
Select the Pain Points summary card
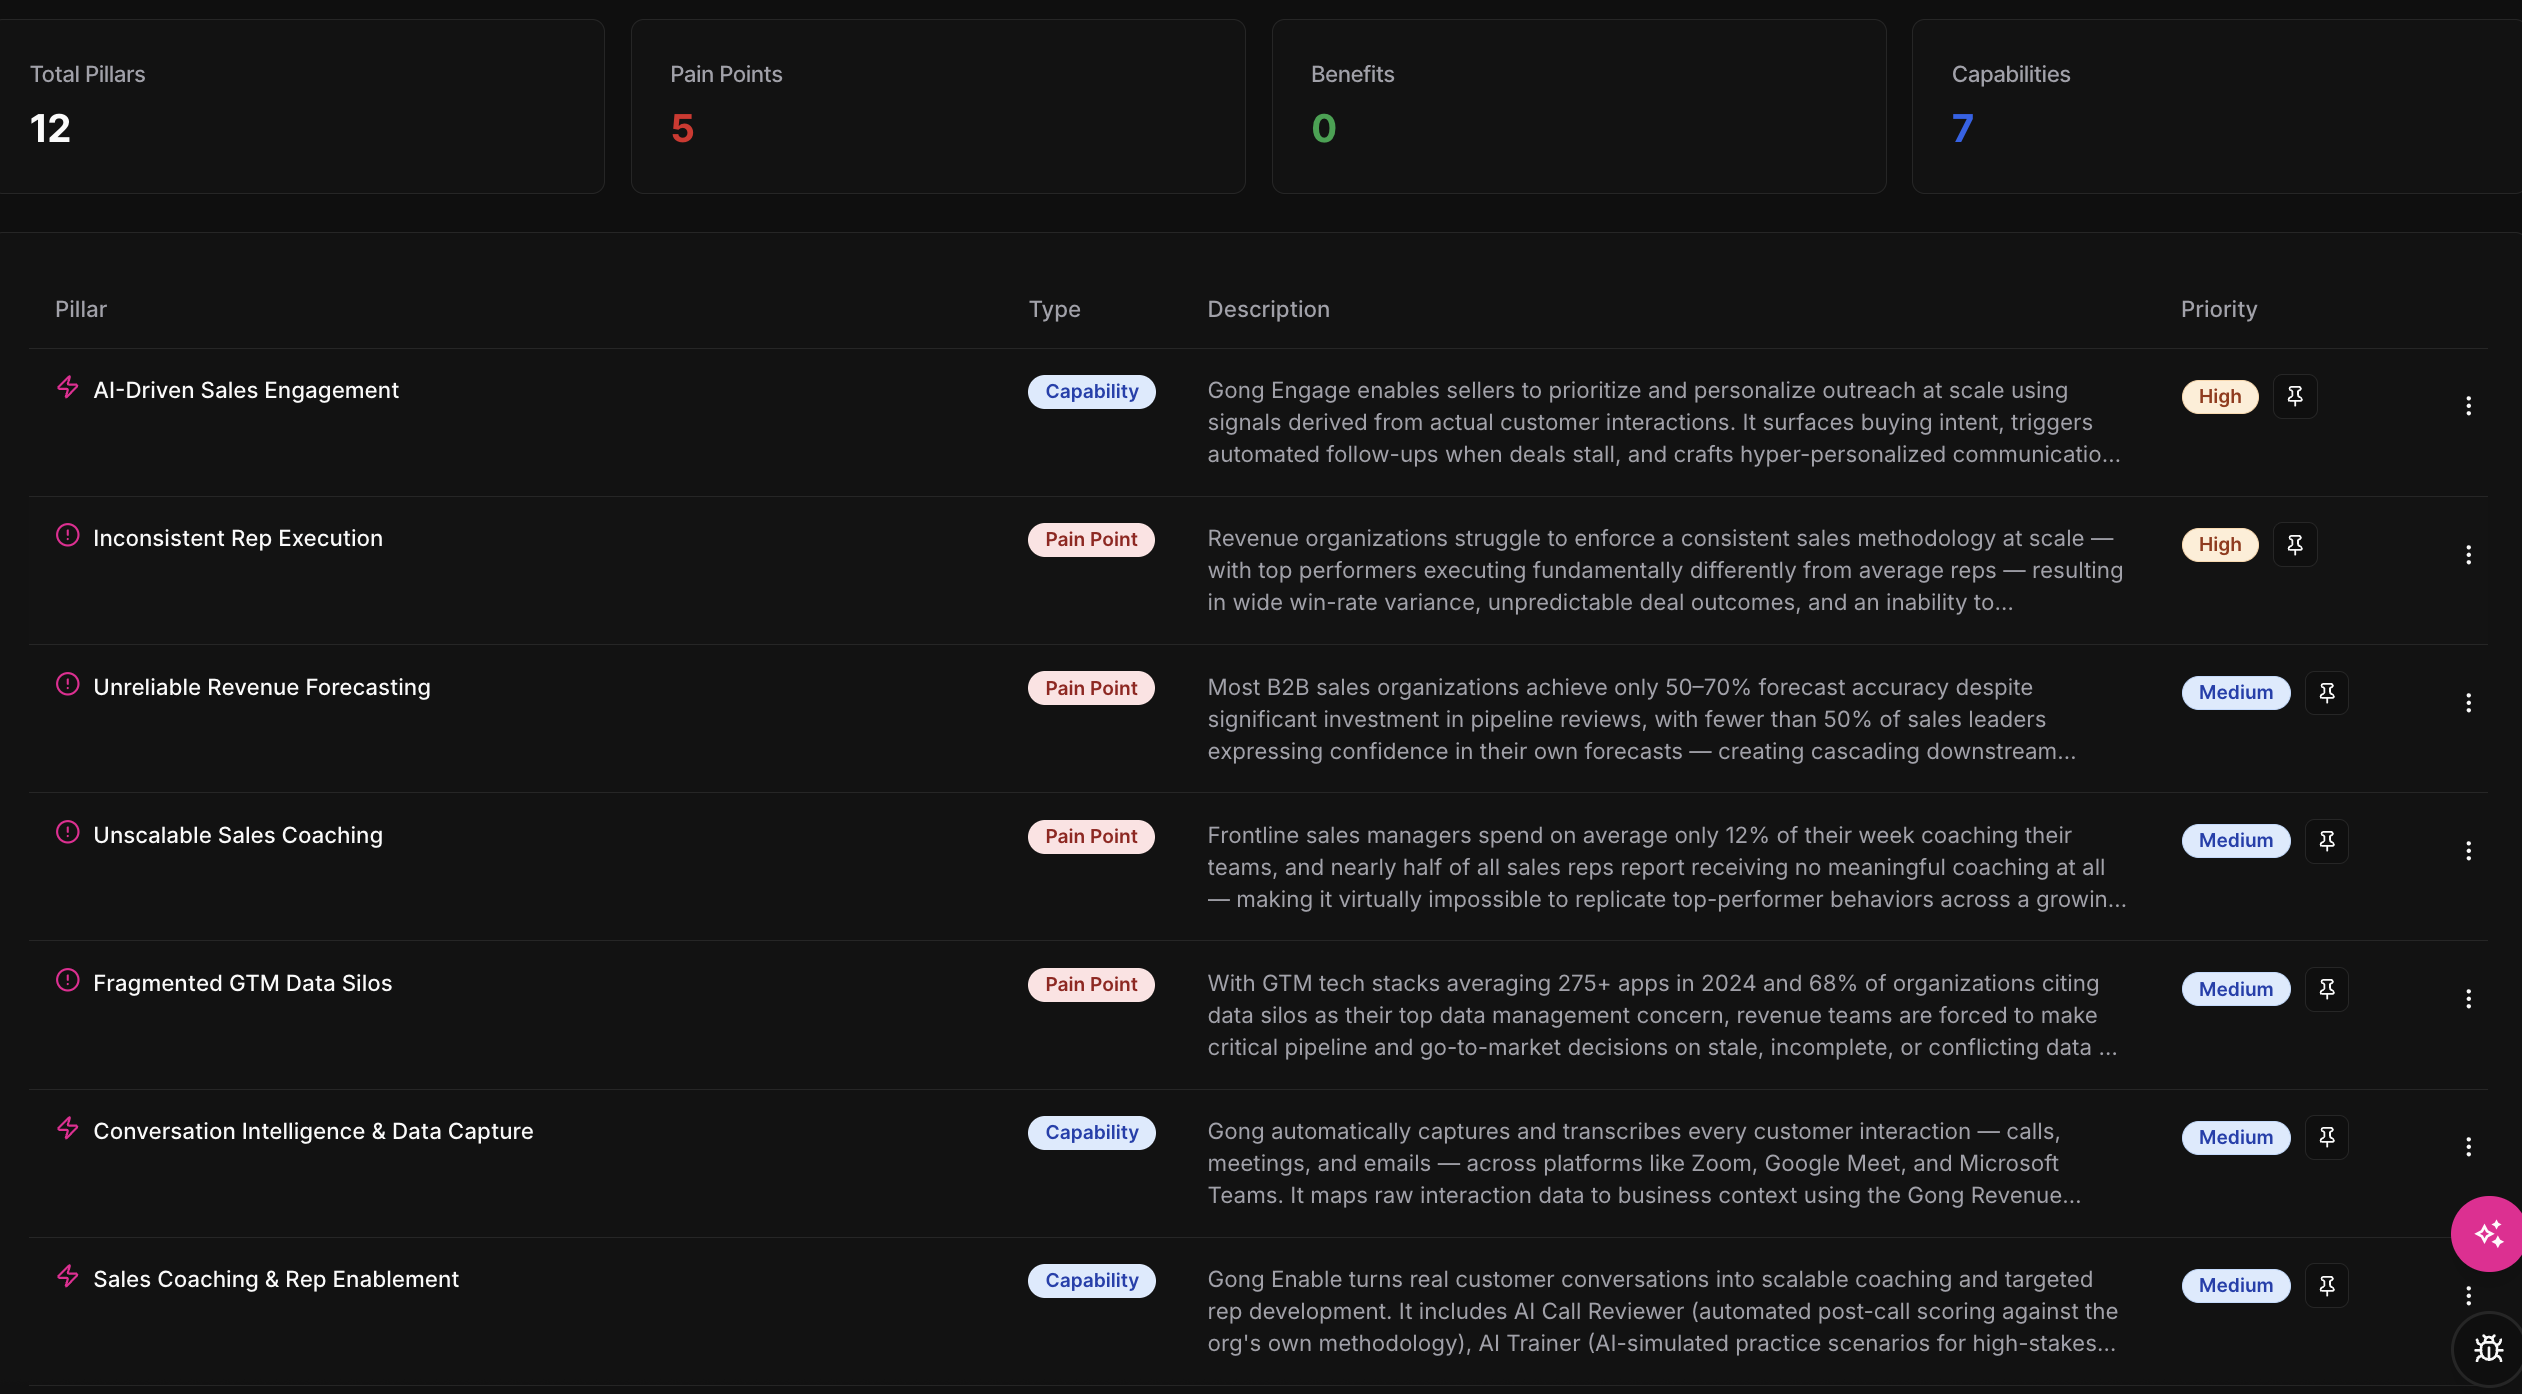[938, 106]
